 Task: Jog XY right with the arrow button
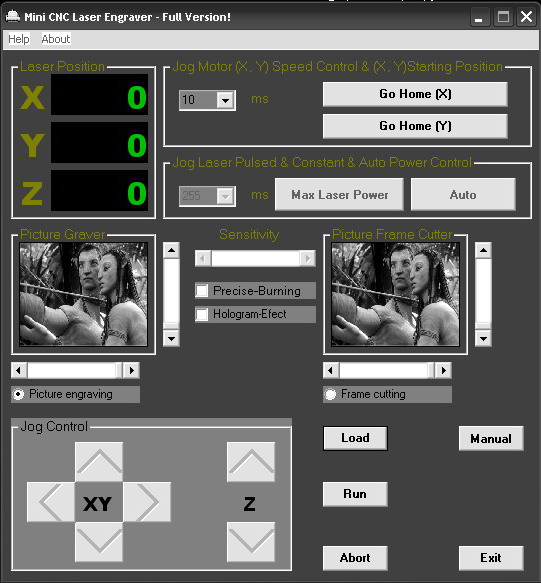[147, 502]
